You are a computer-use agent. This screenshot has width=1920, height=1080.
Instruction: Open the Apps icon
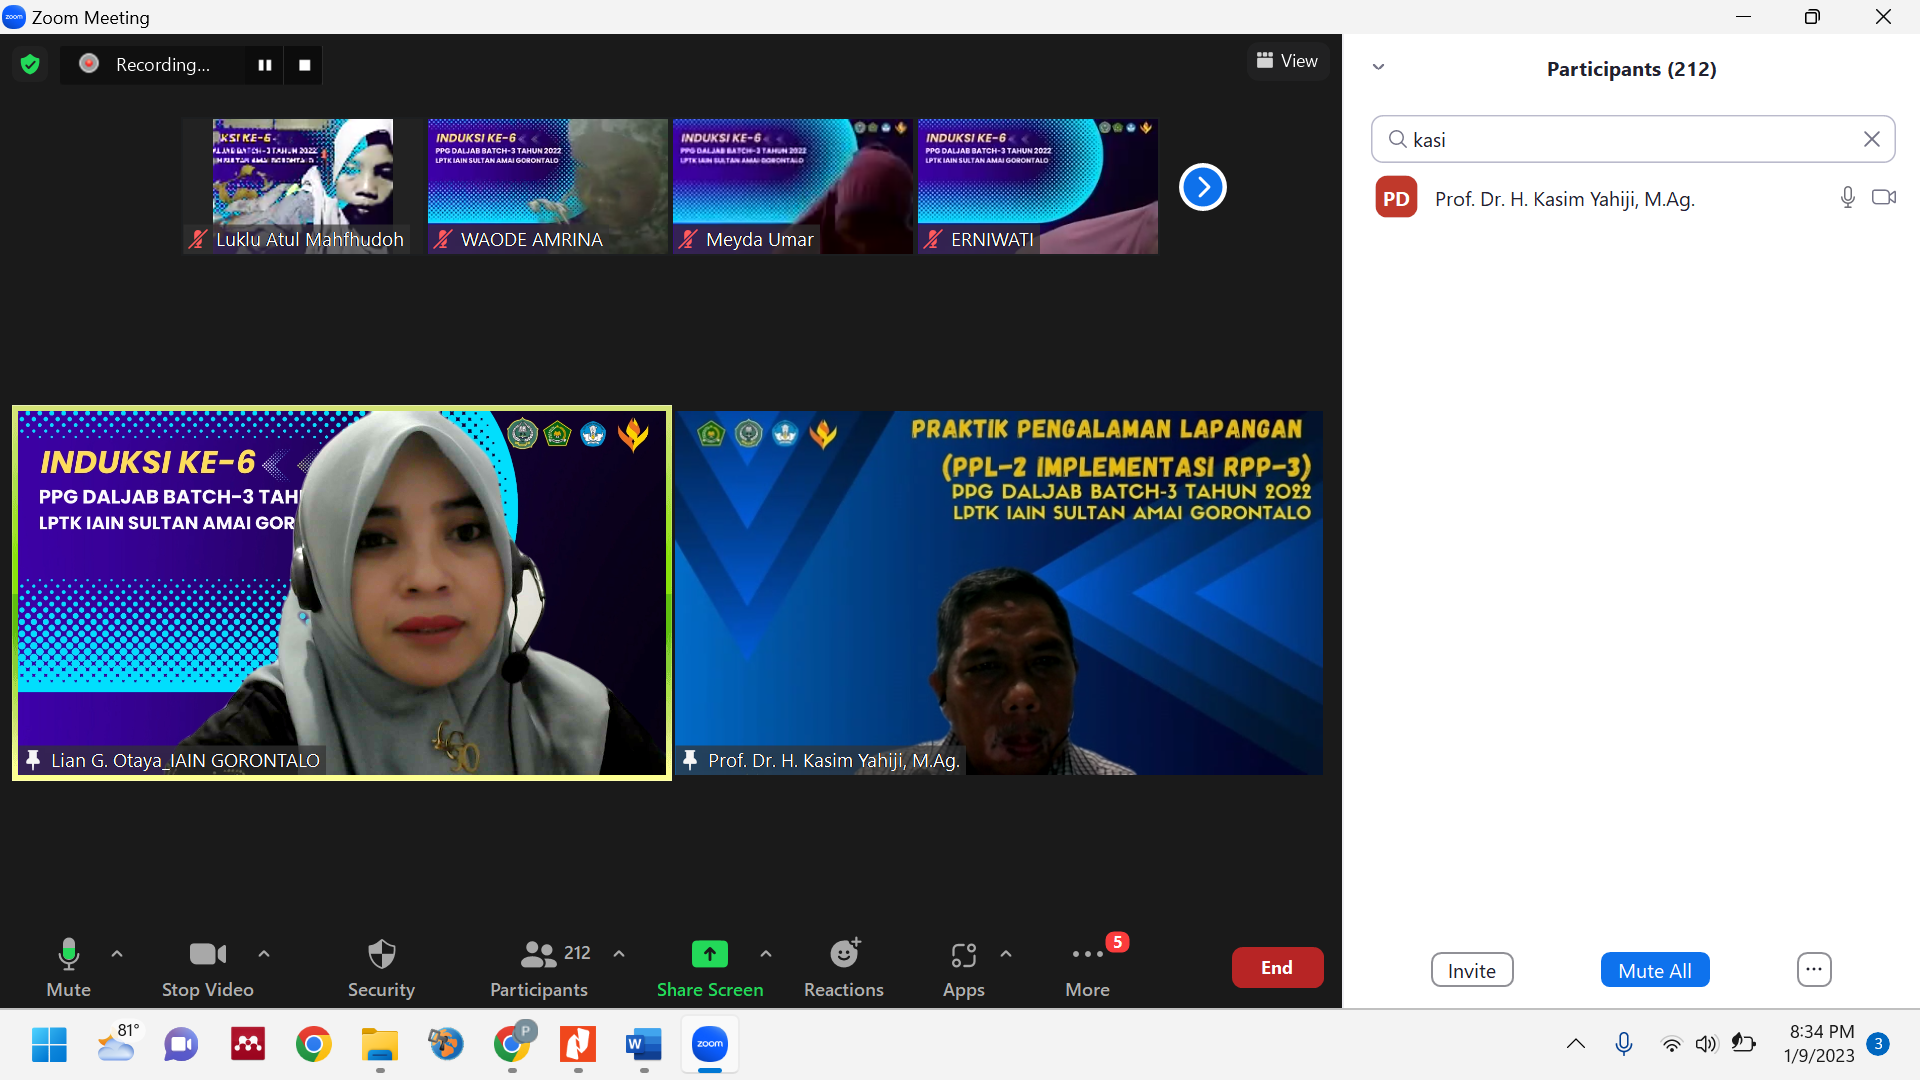[963, 955]
